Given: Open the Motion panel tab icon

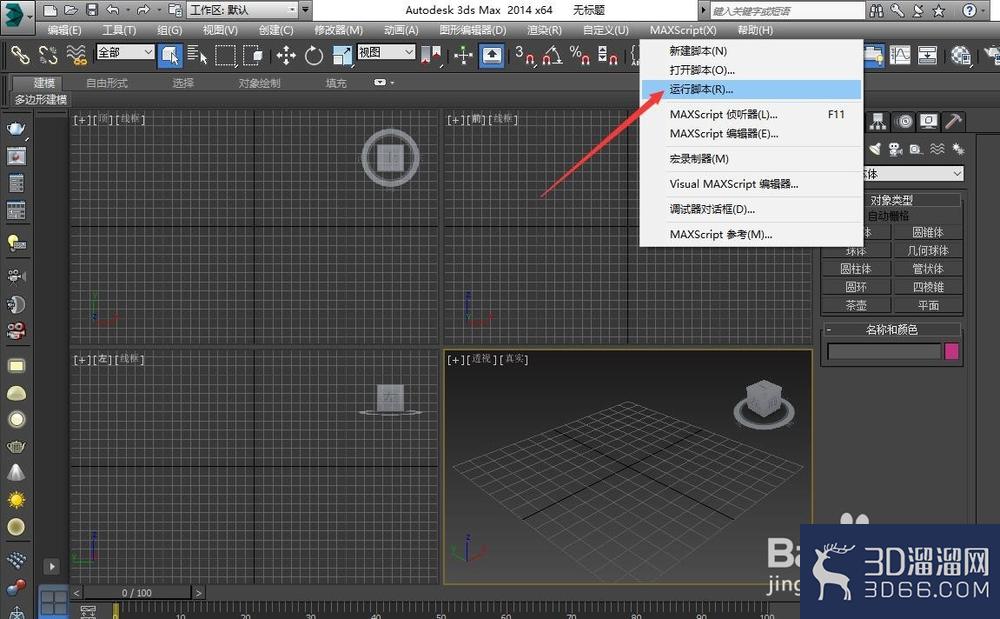Looking at the screenshot, I should 904,121.
